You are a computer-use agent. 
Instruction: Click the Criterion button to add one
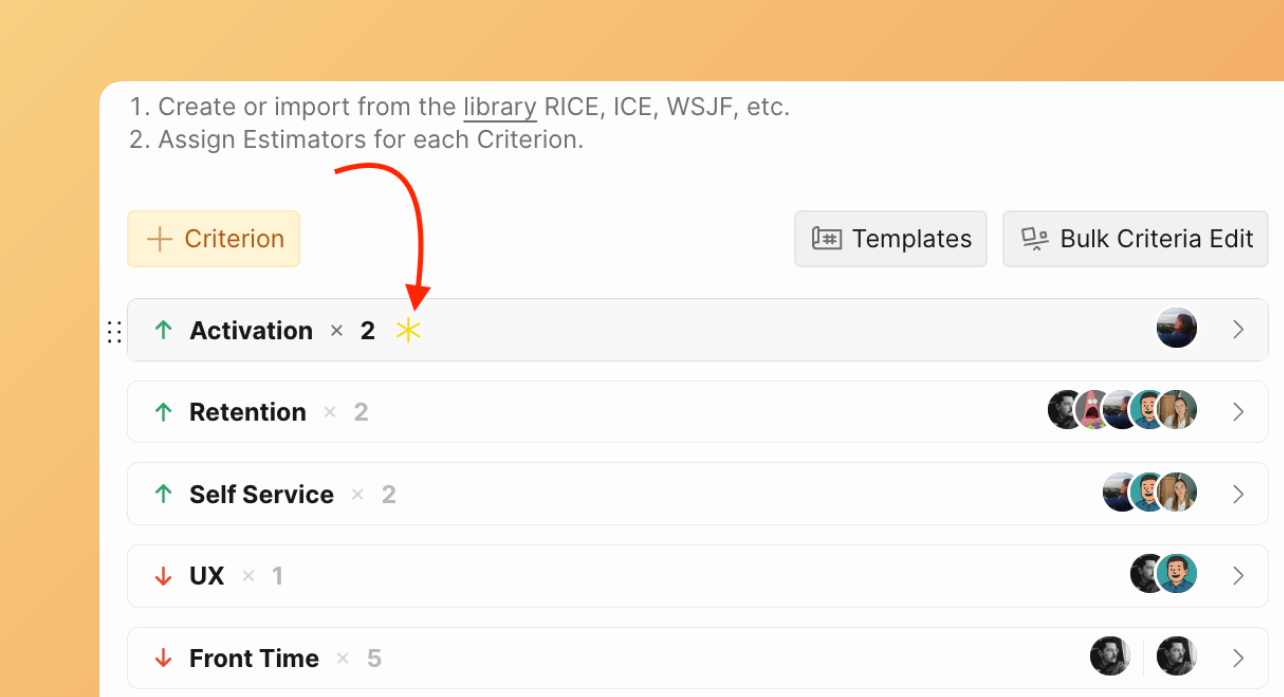(213, 239)
